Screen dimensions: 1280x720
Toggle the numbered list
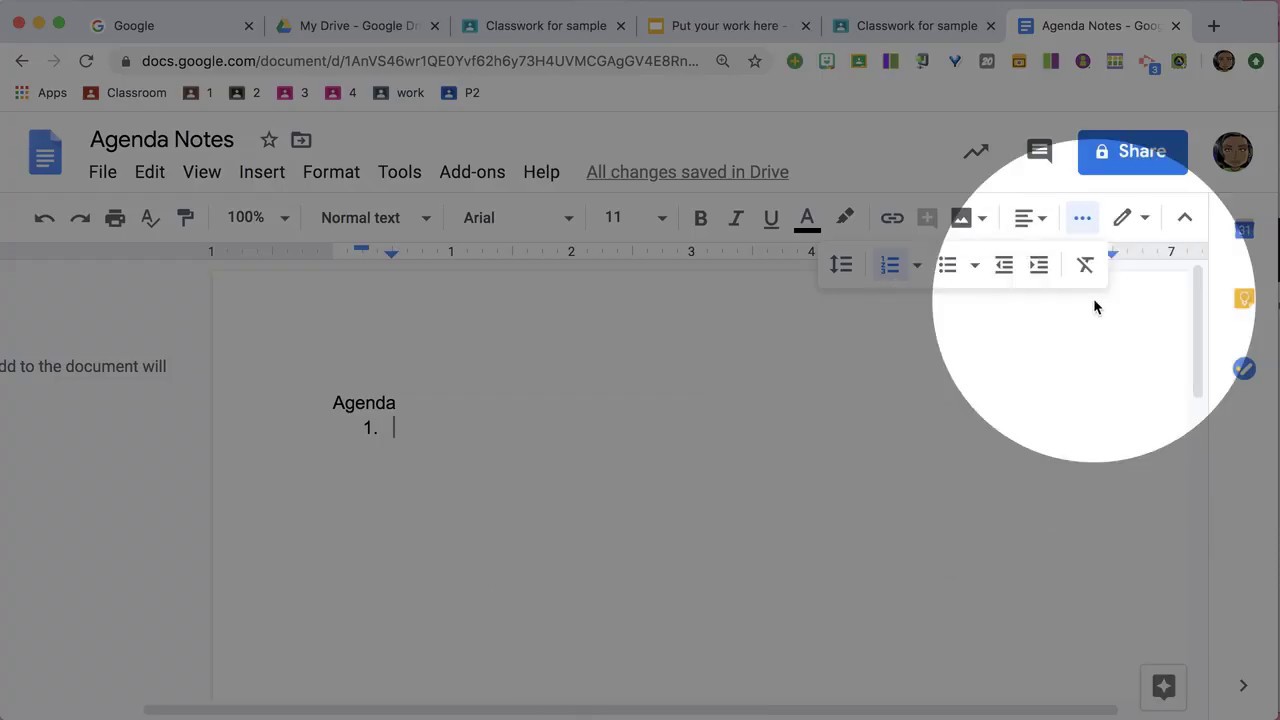[890, 265]
